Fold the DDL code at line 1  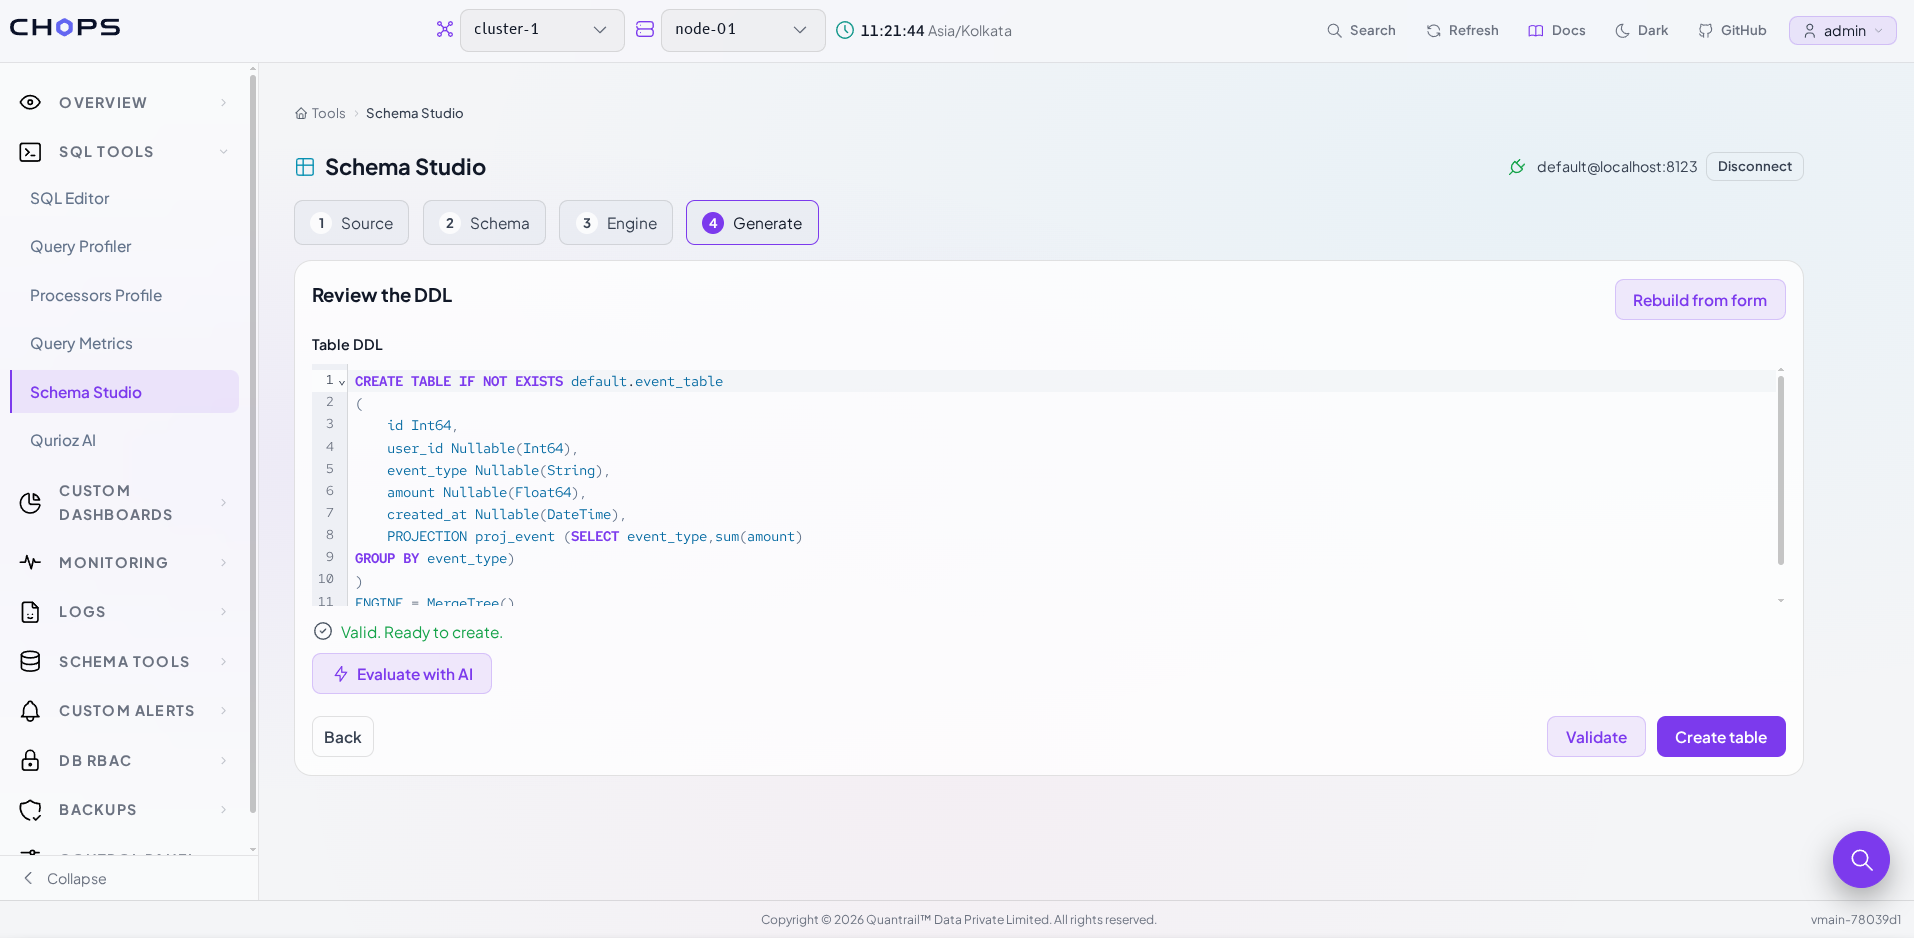click(x=342, y=382)
